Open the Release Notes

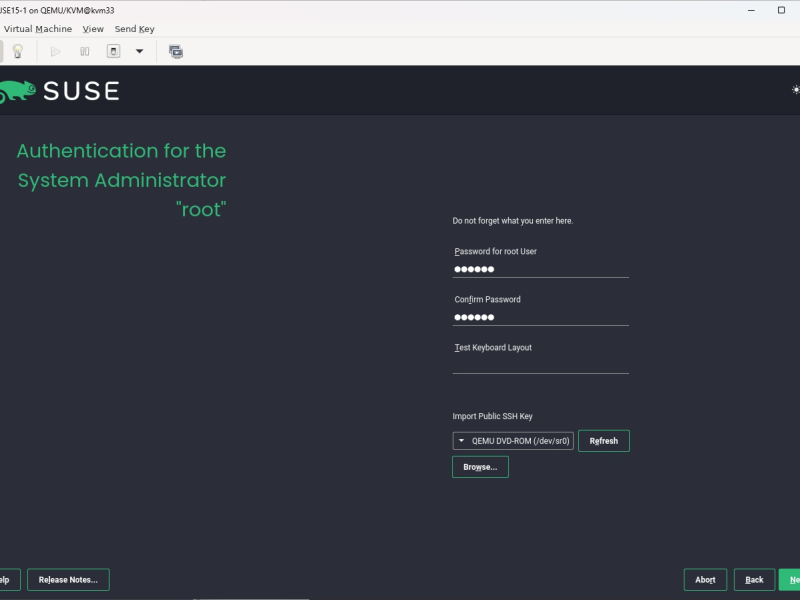[68, 580]
